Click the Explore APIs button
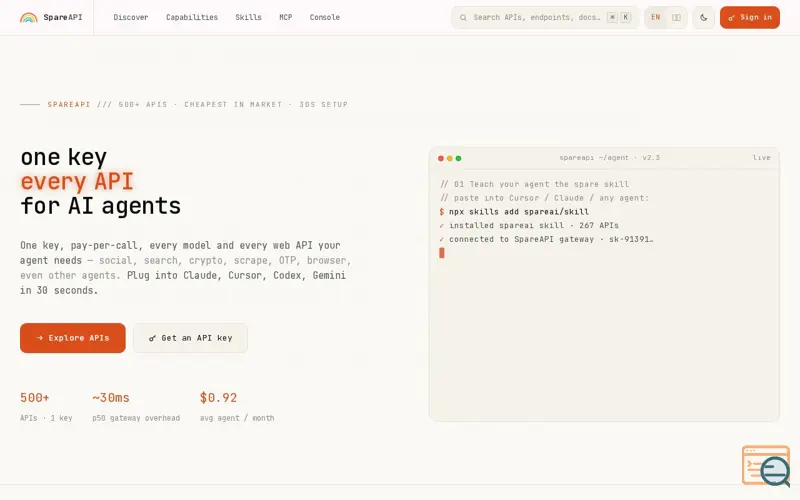800x500 pixels. click(73, 338)
